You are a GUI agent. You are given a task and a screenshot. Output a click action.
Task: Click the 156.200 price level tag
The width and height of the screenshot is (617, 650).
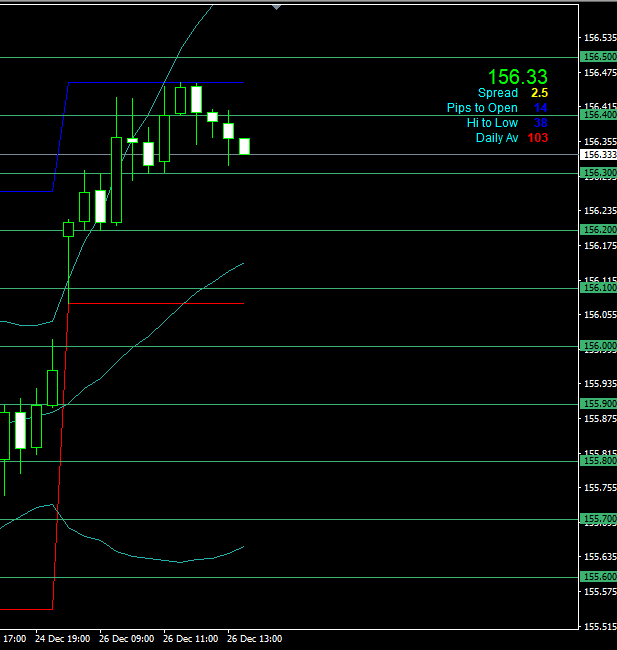pos(599,230)
